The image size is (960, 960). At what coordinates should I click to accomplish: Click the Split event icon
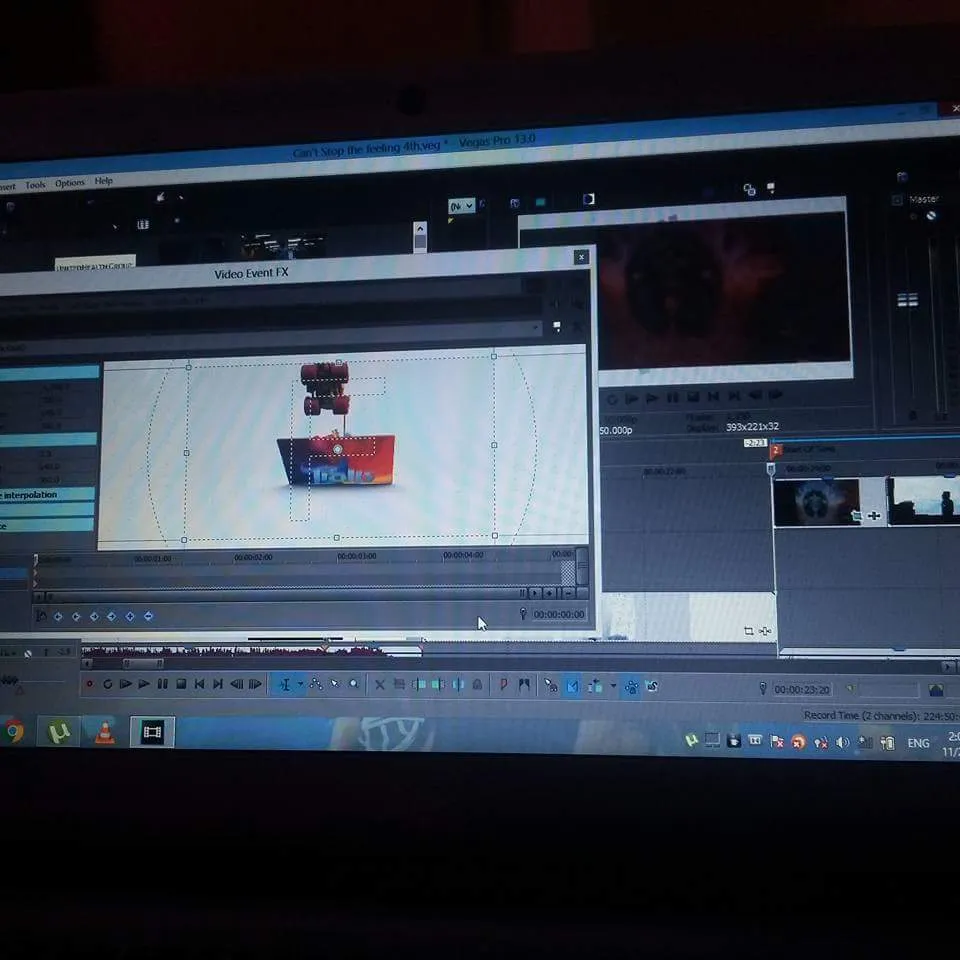tap(458, 685)
